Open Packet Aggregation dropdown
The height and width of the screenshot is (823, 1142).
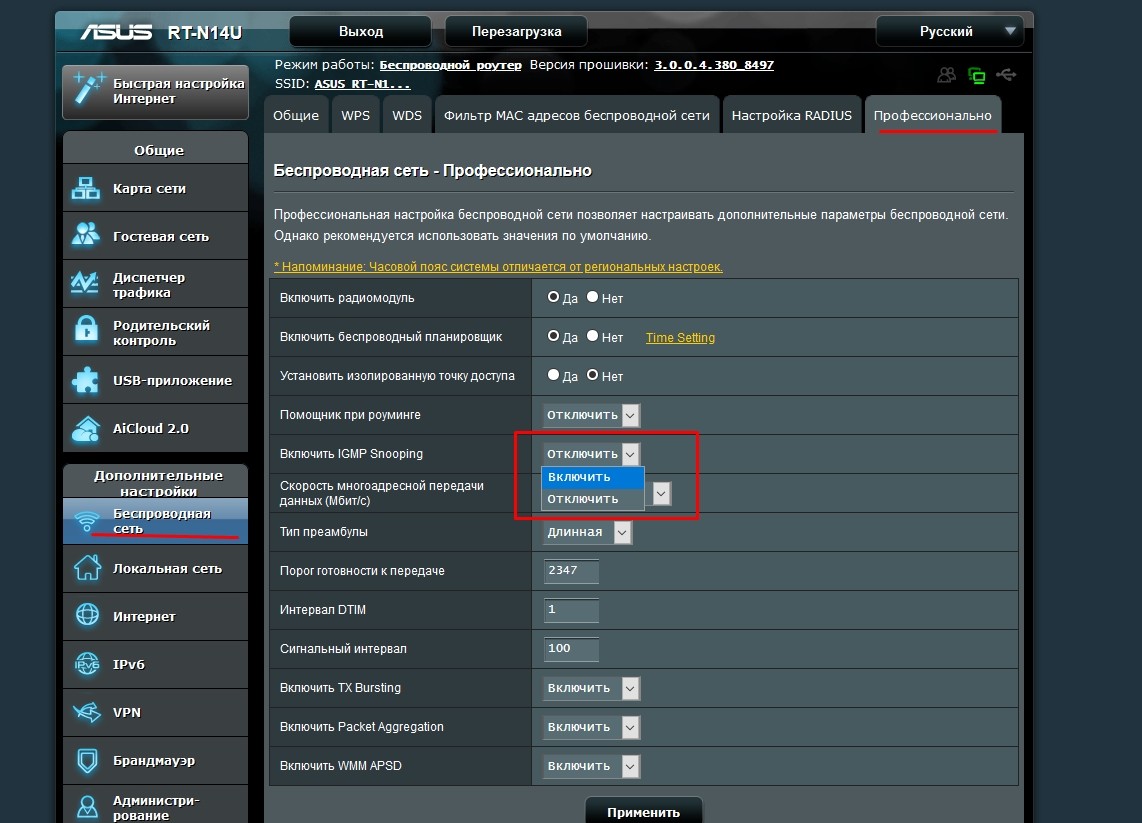[591, 727]
